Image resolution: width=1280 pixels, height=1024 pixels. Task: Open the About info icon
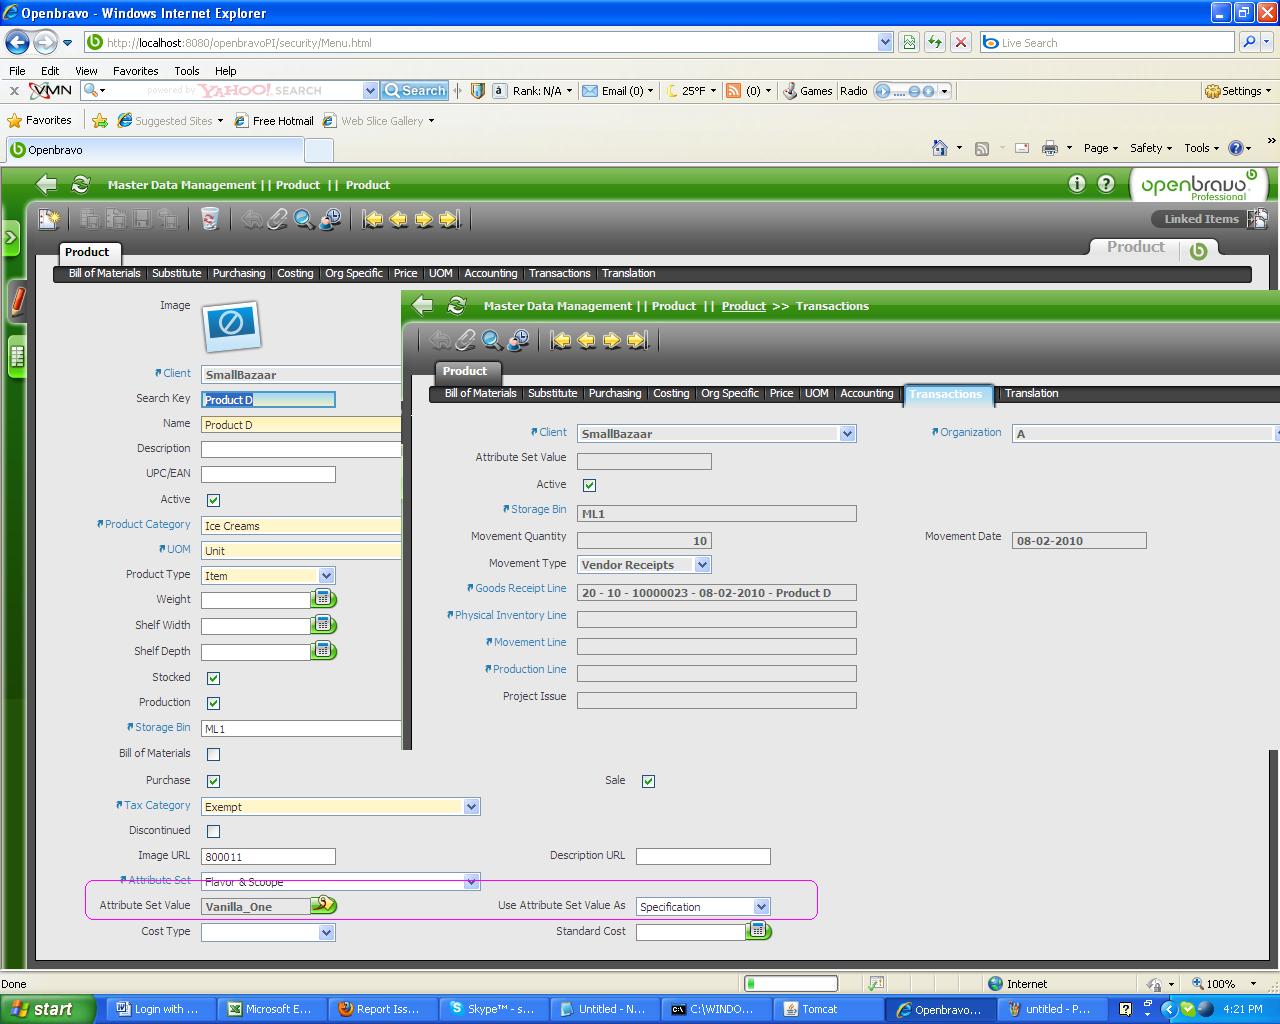coord(1076,183)
